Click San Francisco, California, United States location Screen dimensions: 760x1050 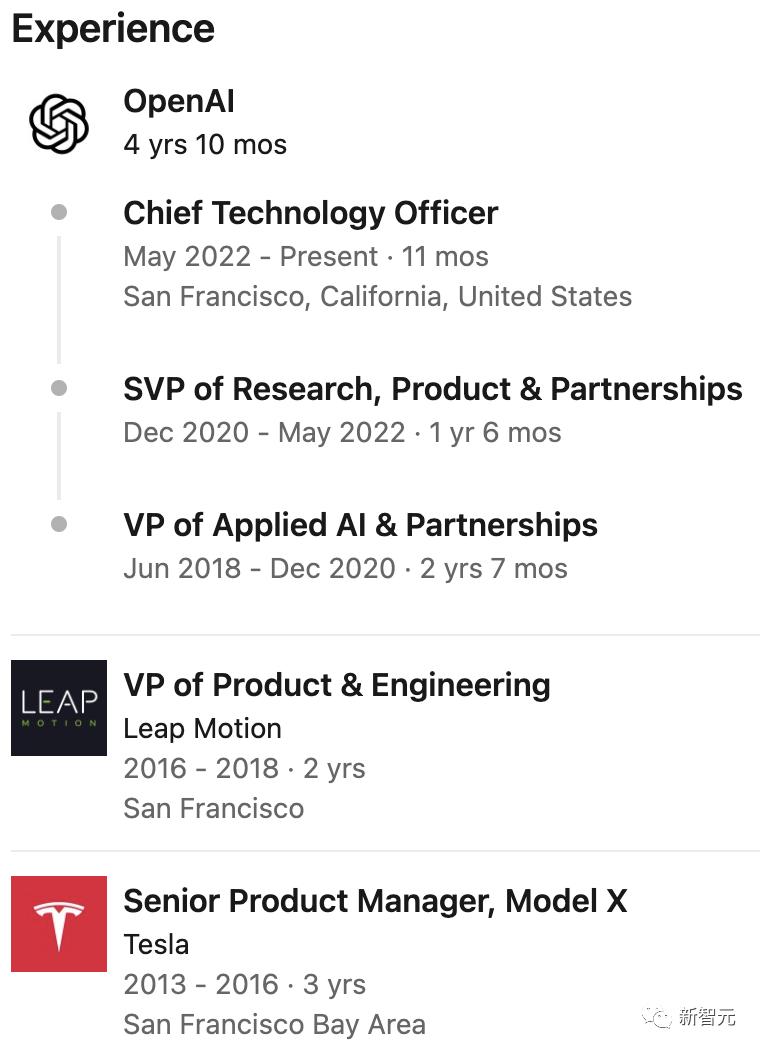coord(377,297)
